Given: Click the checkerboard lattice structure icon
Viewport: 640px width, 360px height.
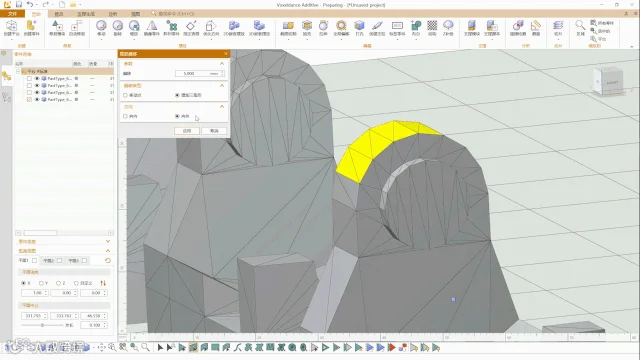Looking at the screenshot, I should click(x=432, y=28).
